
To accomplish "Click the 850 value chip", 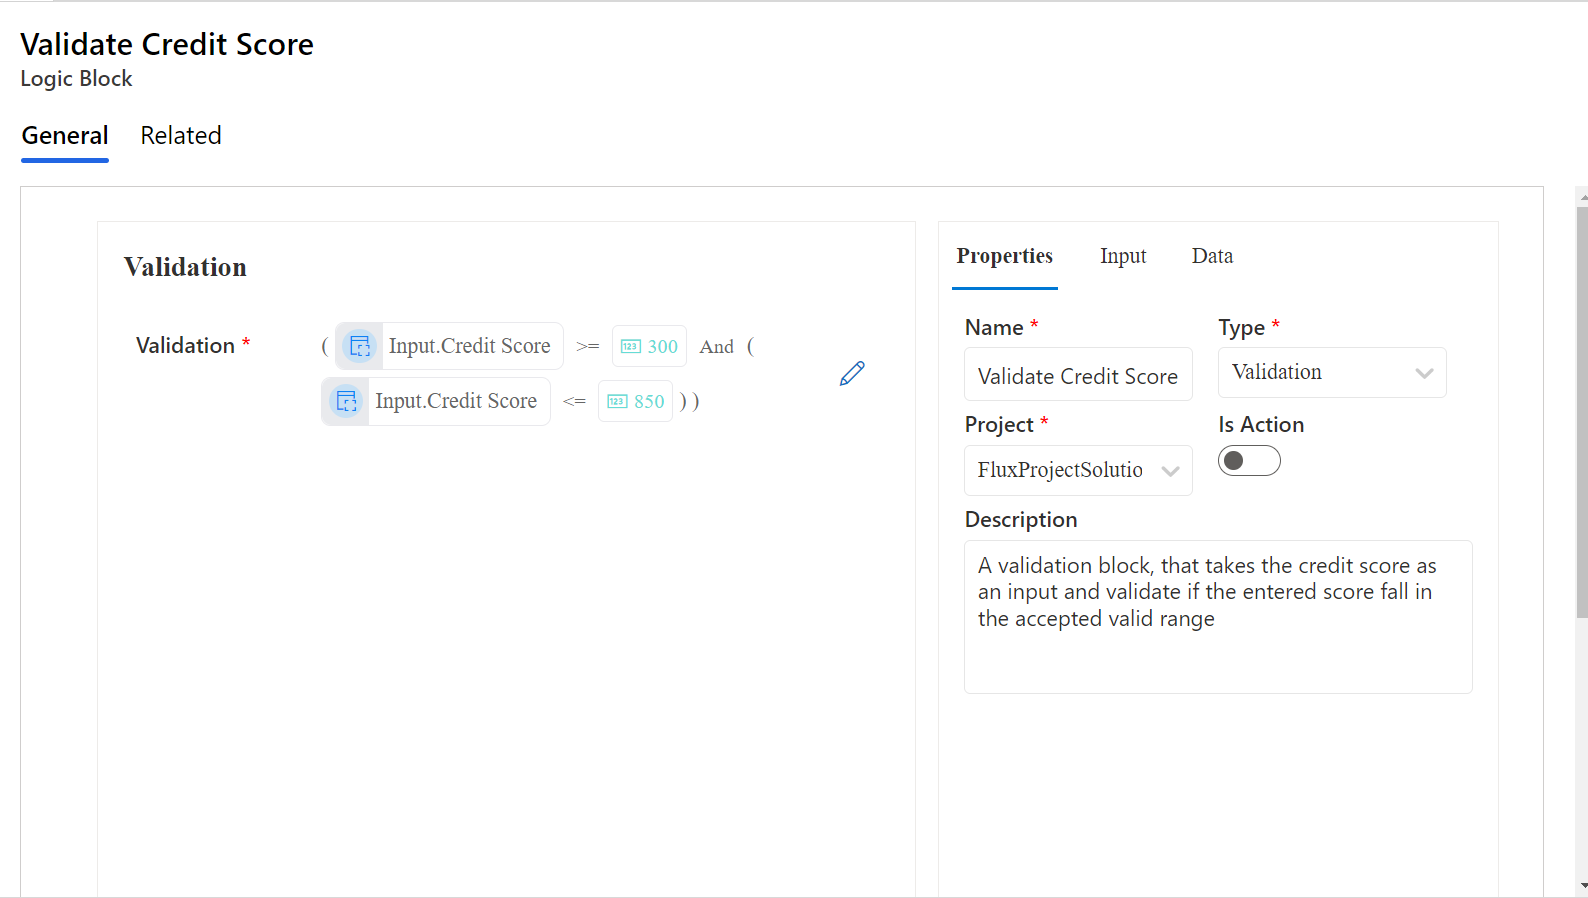I will (x=636, y=401).
